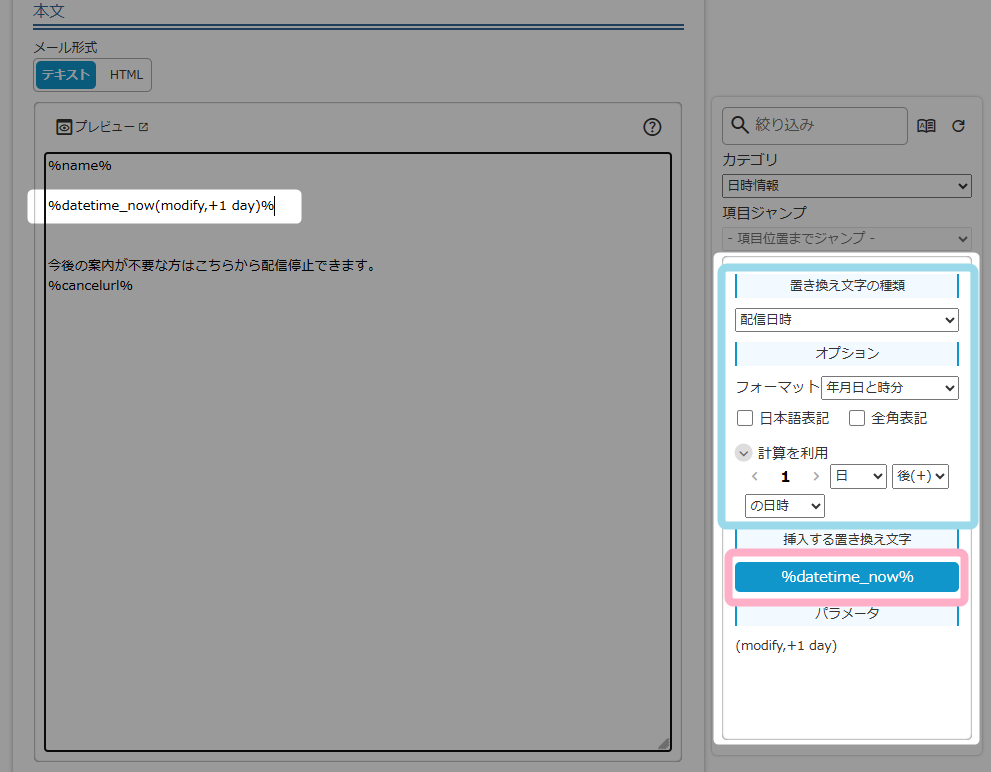Viewport: 991px width, 772px height.
Task: Click the refresh icon next to search
Action: tap(958, 126)
